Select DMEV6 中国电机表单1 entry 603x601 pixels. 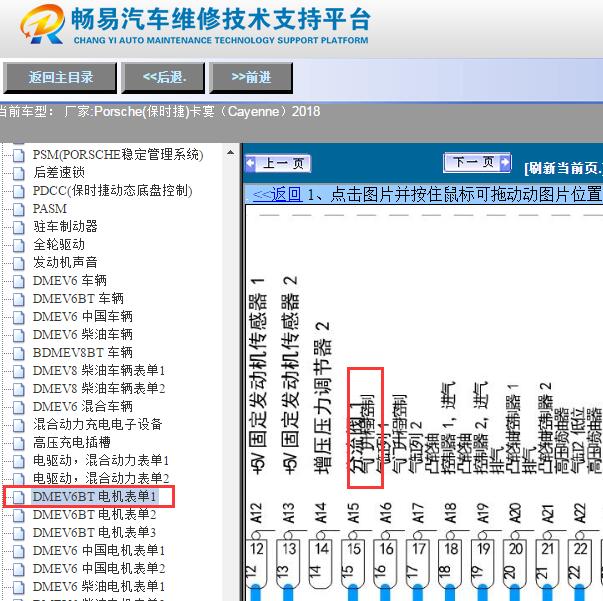(x=99, y=550)
